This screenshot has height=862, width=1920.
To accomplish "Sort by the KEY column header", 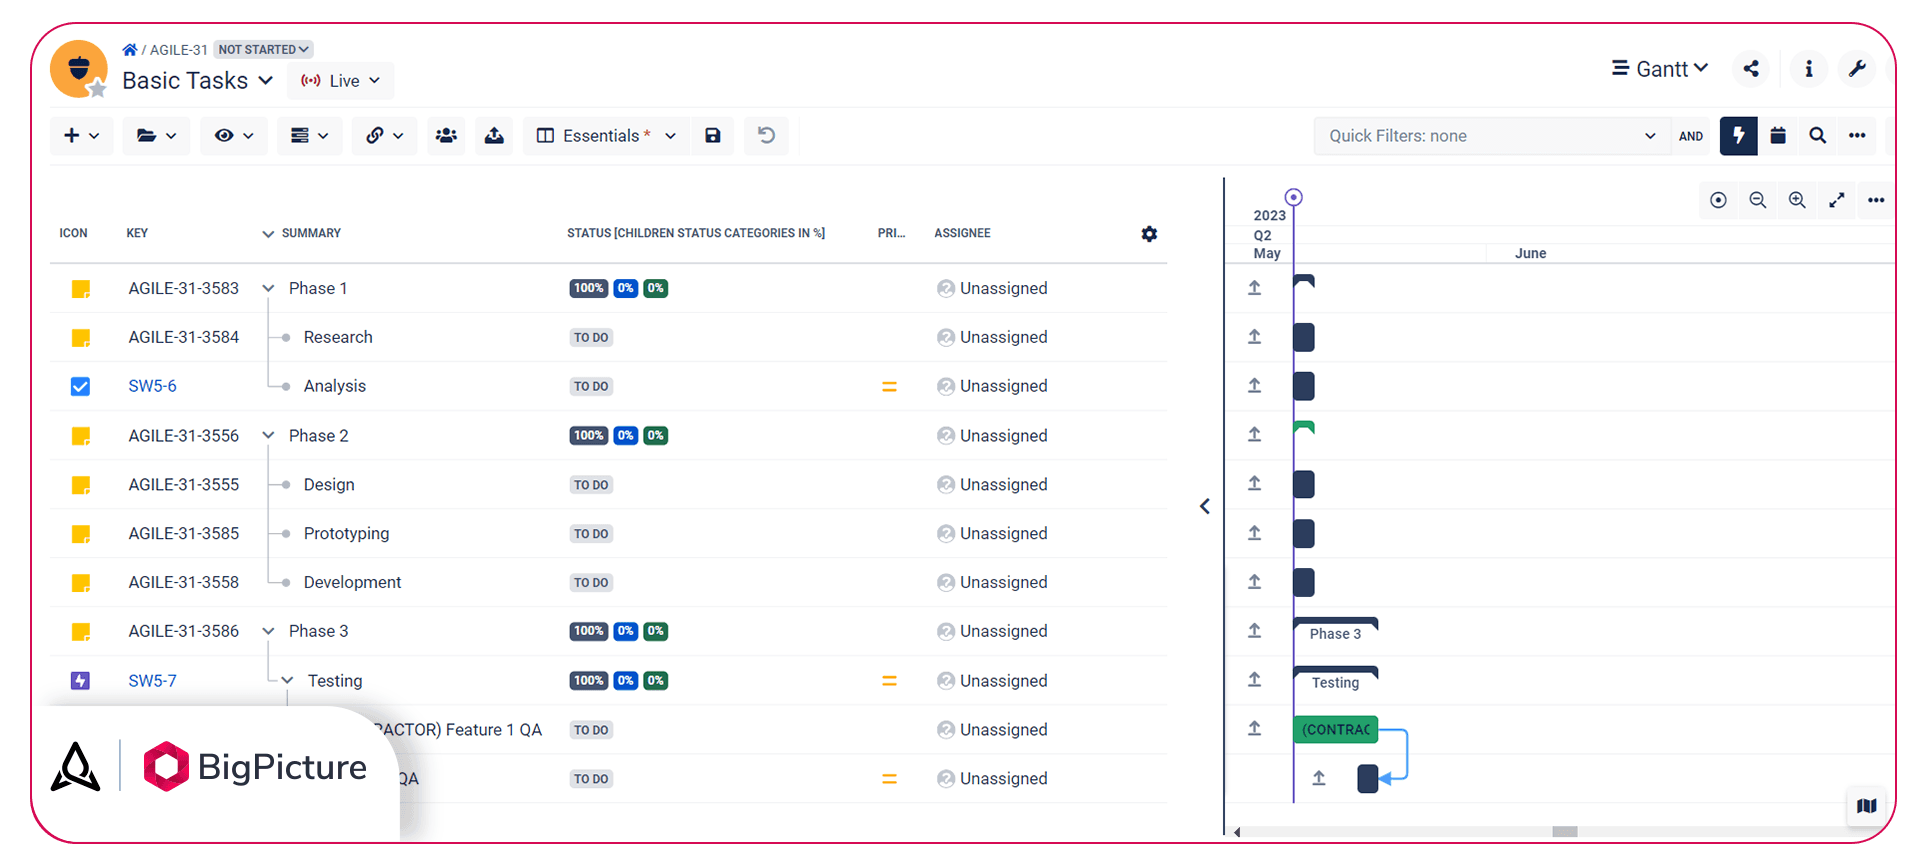I will pos(137,233).
